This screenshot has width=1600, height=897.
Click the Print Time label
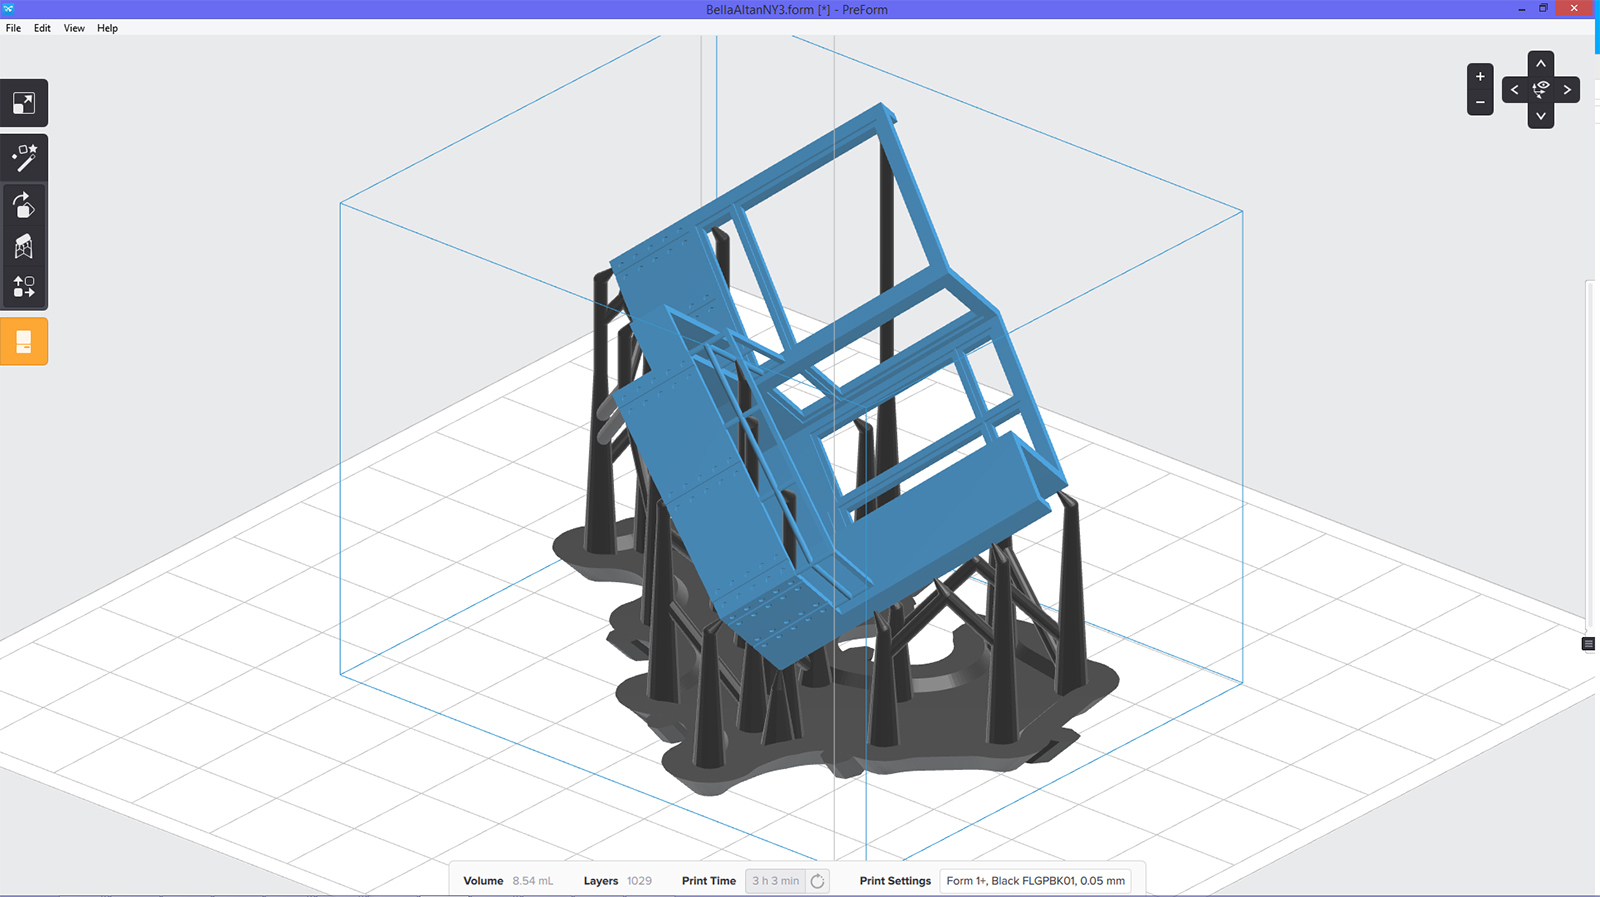coord(709,881)
